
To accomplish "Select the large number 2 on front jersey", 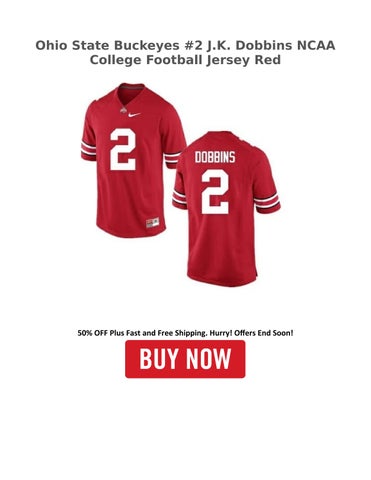I will (x=123, y=149).
